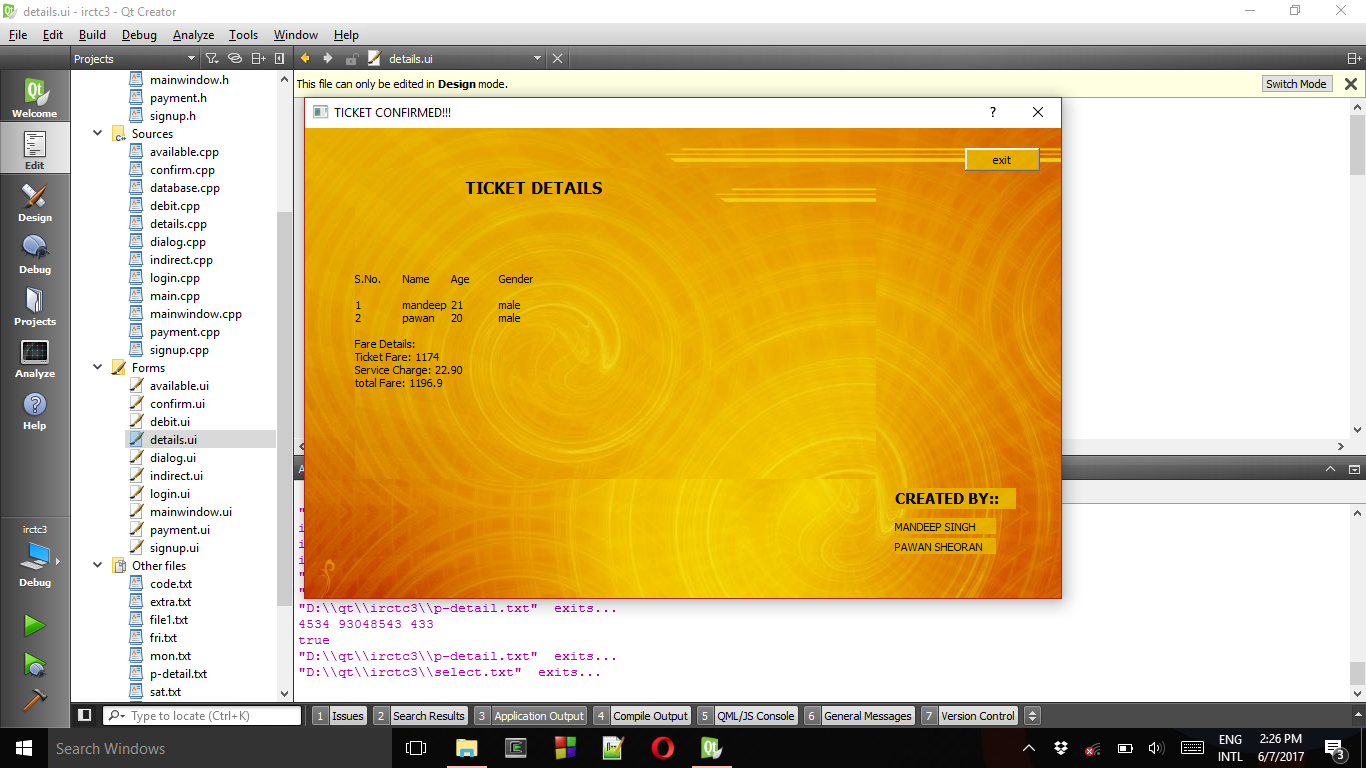
Task: Synchronize with editor link icon
Action: coord(235,59)
